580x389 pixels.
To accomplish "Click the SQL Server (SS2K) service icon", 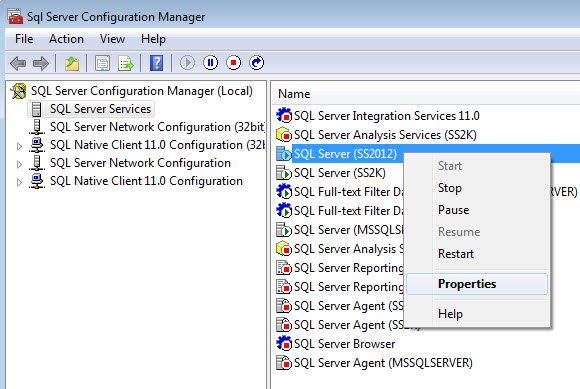I will [284, 172].
